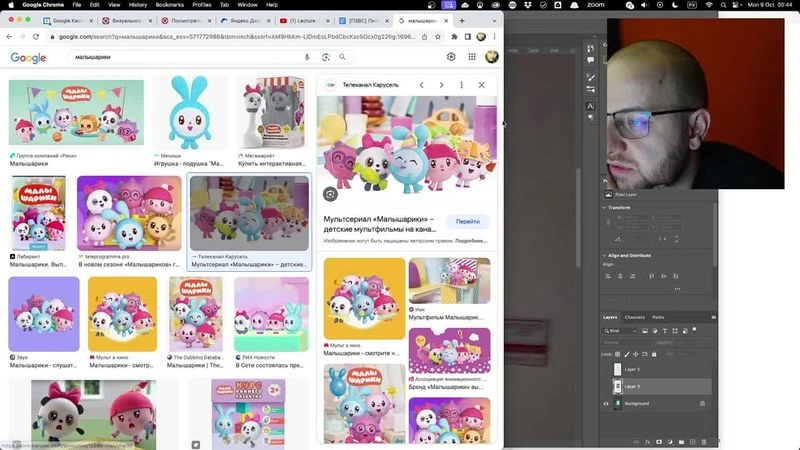Open the File menu in menu bar
Viewport: 800px width, 450px height.
[77, 5]
